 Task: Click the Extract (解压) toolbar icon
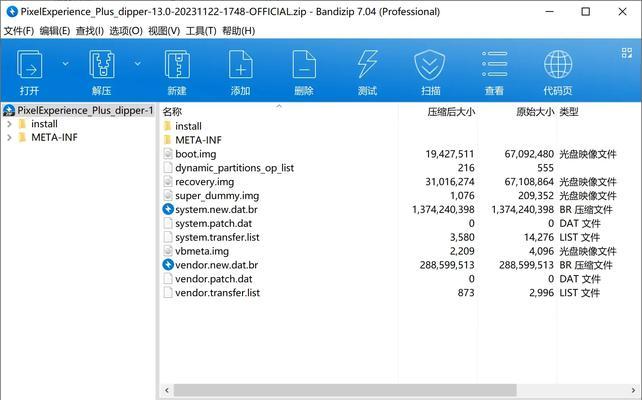coord(102,64)
